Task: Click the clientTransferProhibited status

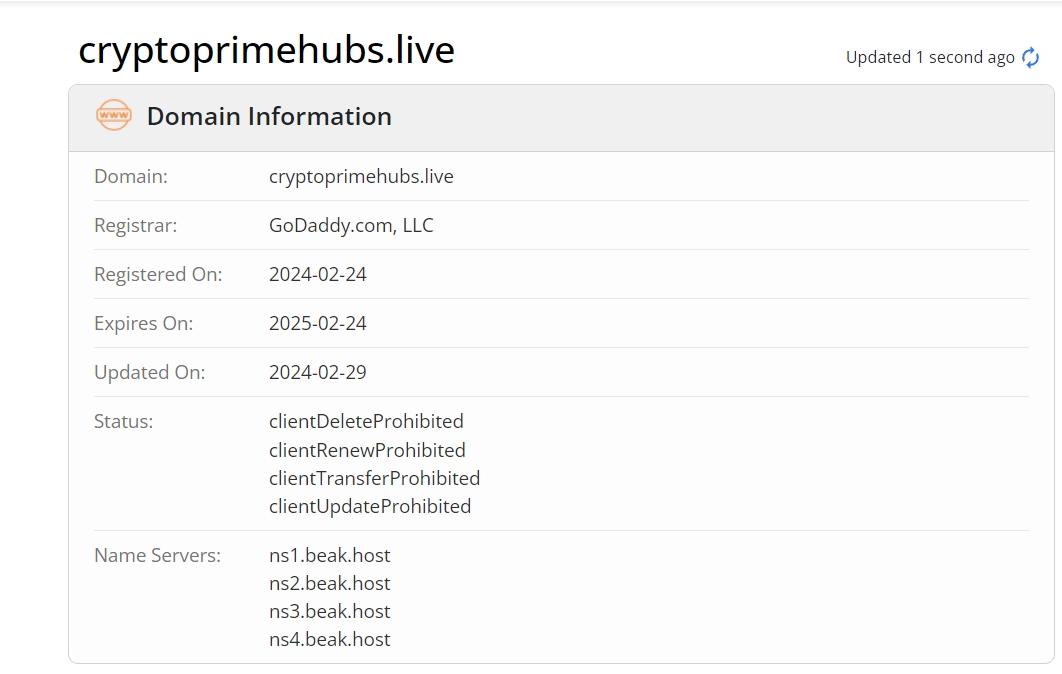Action: (375, 478)
